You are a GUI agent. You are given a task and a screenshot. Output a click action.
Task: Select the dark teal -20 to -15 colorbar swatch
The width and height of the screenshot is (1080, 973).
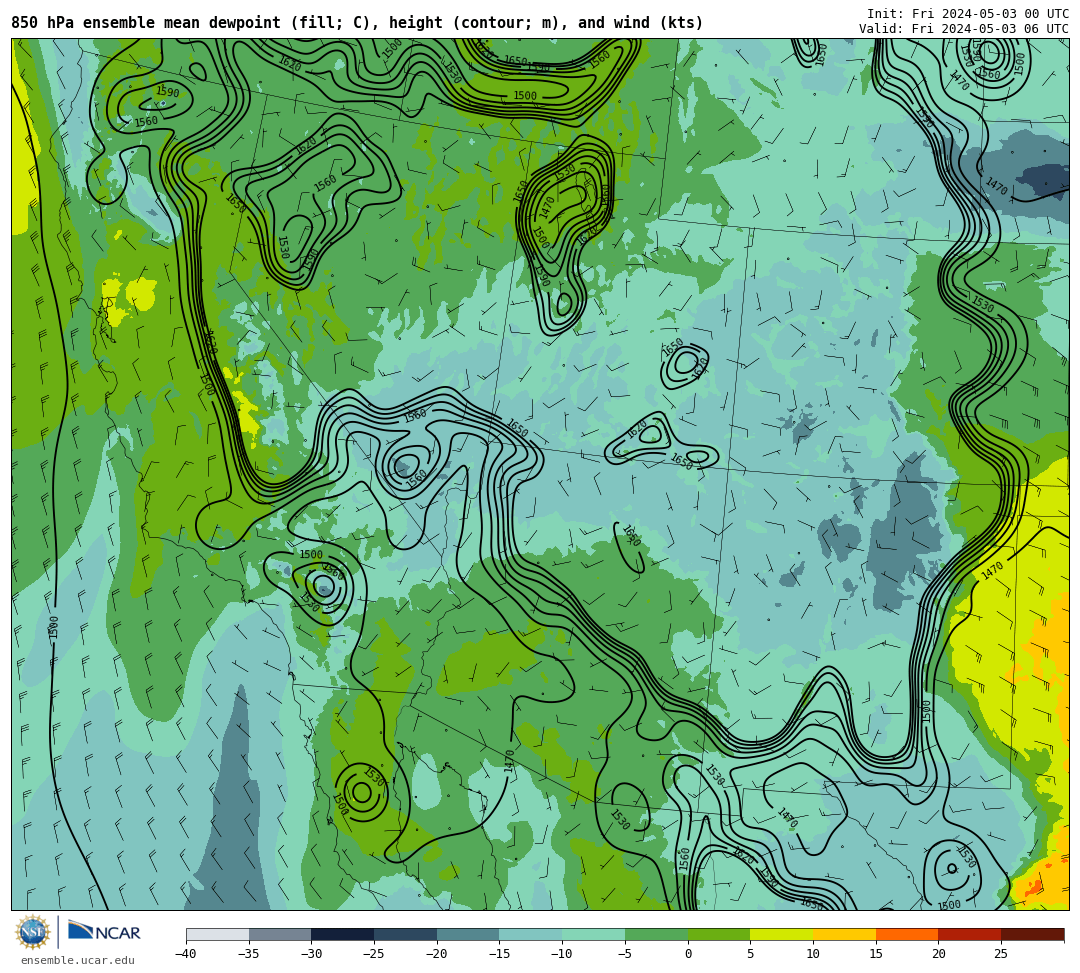[468, 934]
